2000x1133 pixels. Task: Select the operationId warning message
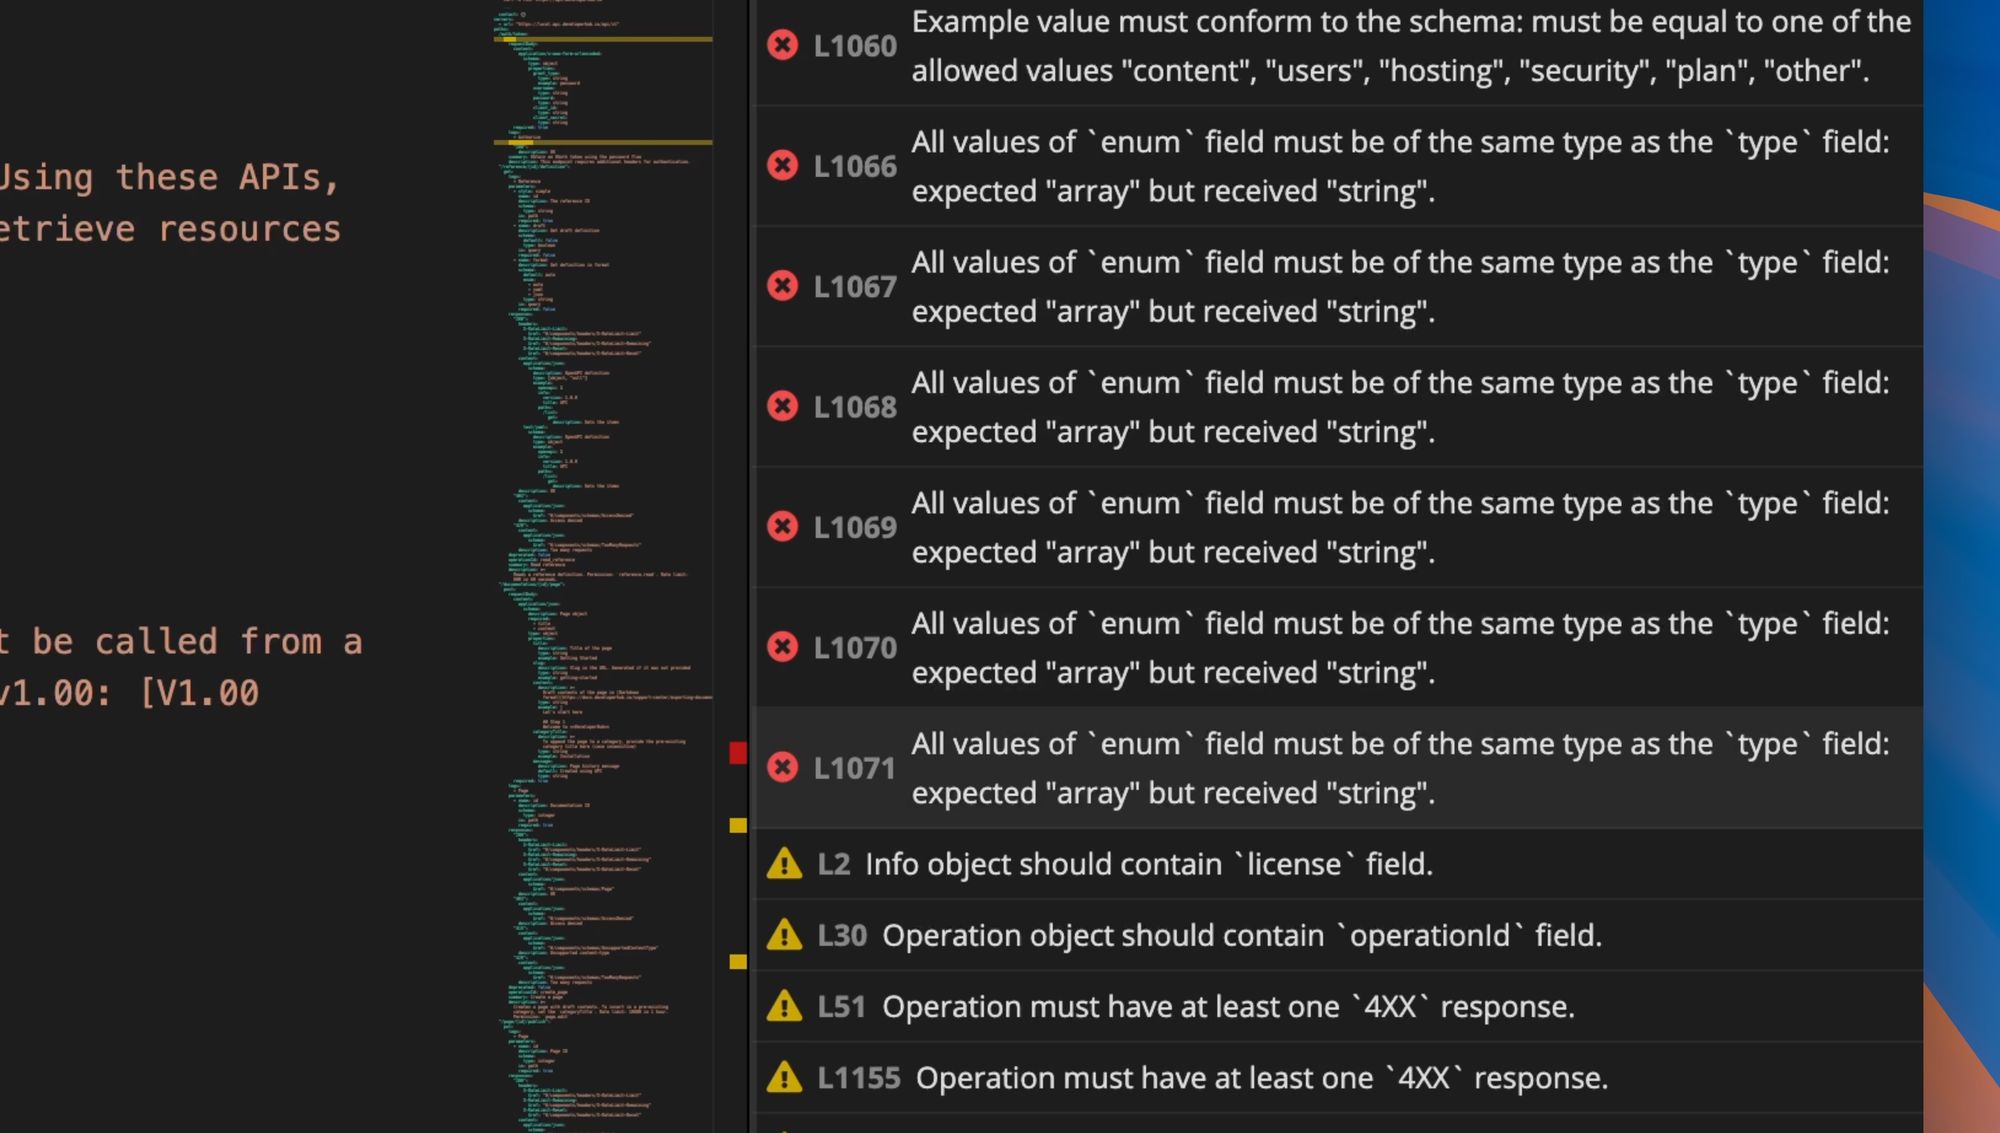pos(1241,935)
